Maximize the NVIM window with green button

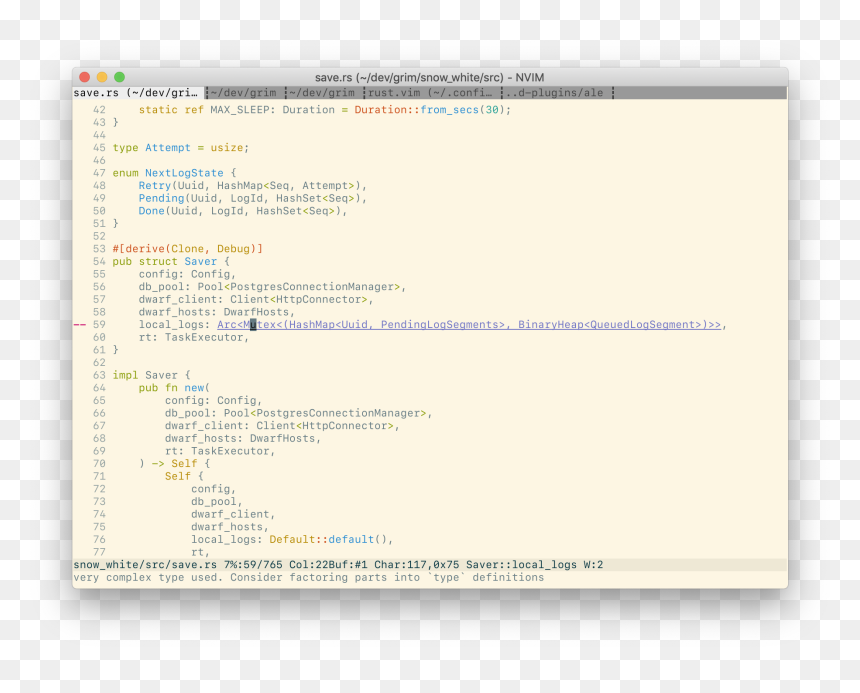pyautogui.click(x=120, y=77)
